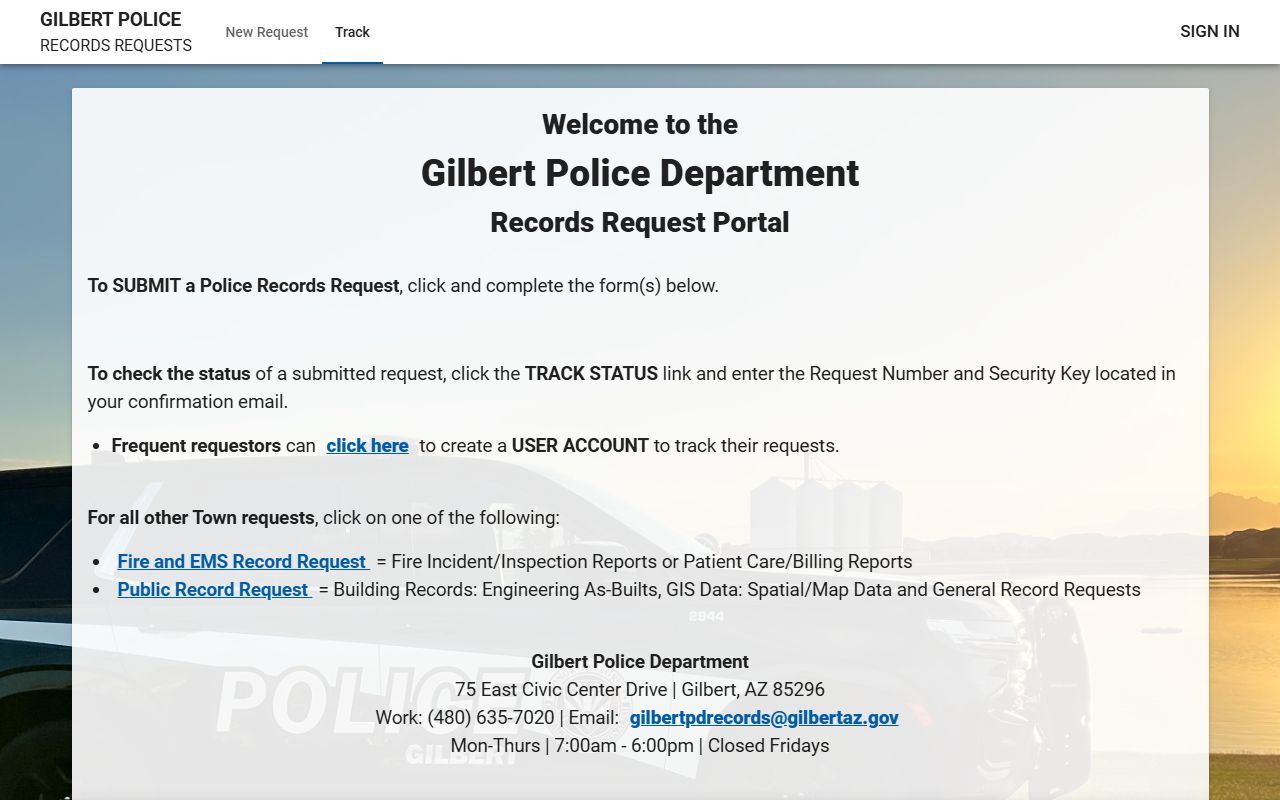Click the footer 'Gilbert Police Department' name
Screen dimensions: 1280x800
(640, 662)
